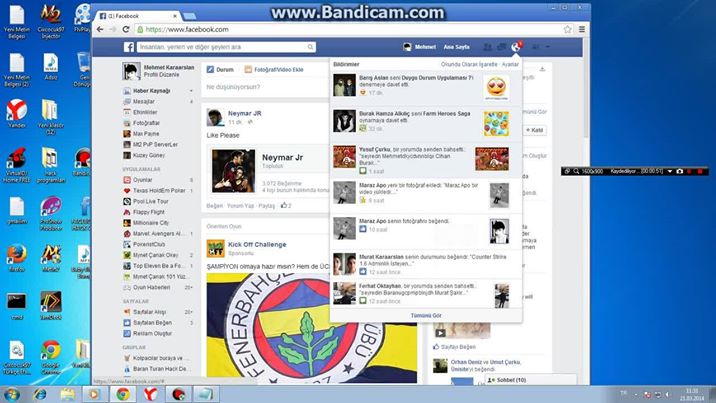This screenshot has height=403, width=716.
Task: Open Sohbet (10) chat bar
Action: (x=530, y=380)
